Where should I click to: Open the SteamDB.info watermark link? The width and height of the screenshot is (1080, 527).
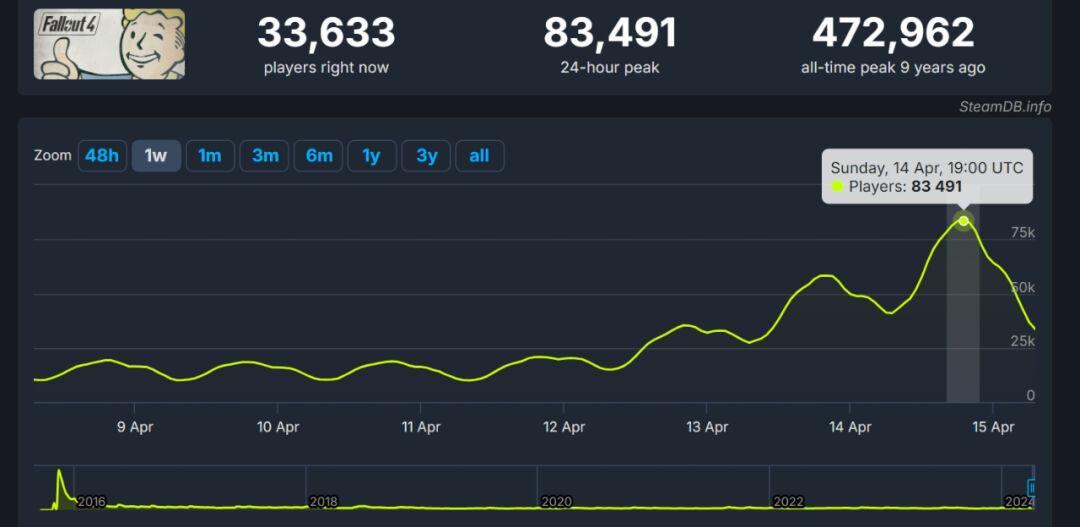click(x=1005, y=107)
